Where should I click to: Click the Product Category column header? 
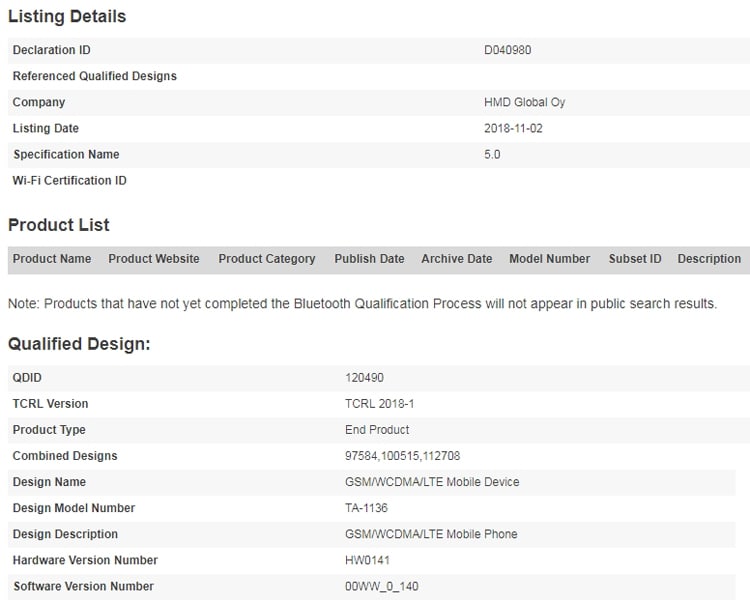pos(267,259)
